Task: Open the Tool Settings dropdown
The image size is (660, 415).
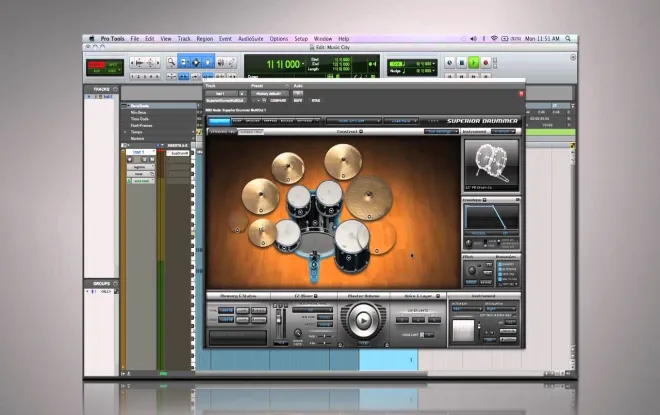Action: (441, 132)
